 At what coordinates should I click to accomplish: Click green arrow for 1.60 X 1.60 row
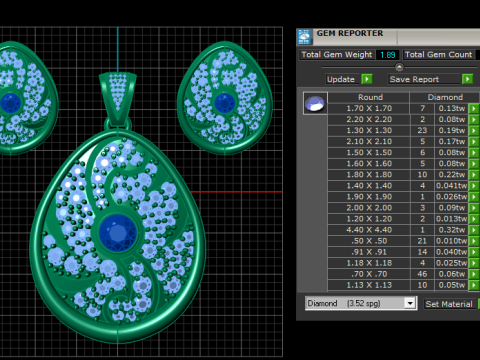(474, 163)
